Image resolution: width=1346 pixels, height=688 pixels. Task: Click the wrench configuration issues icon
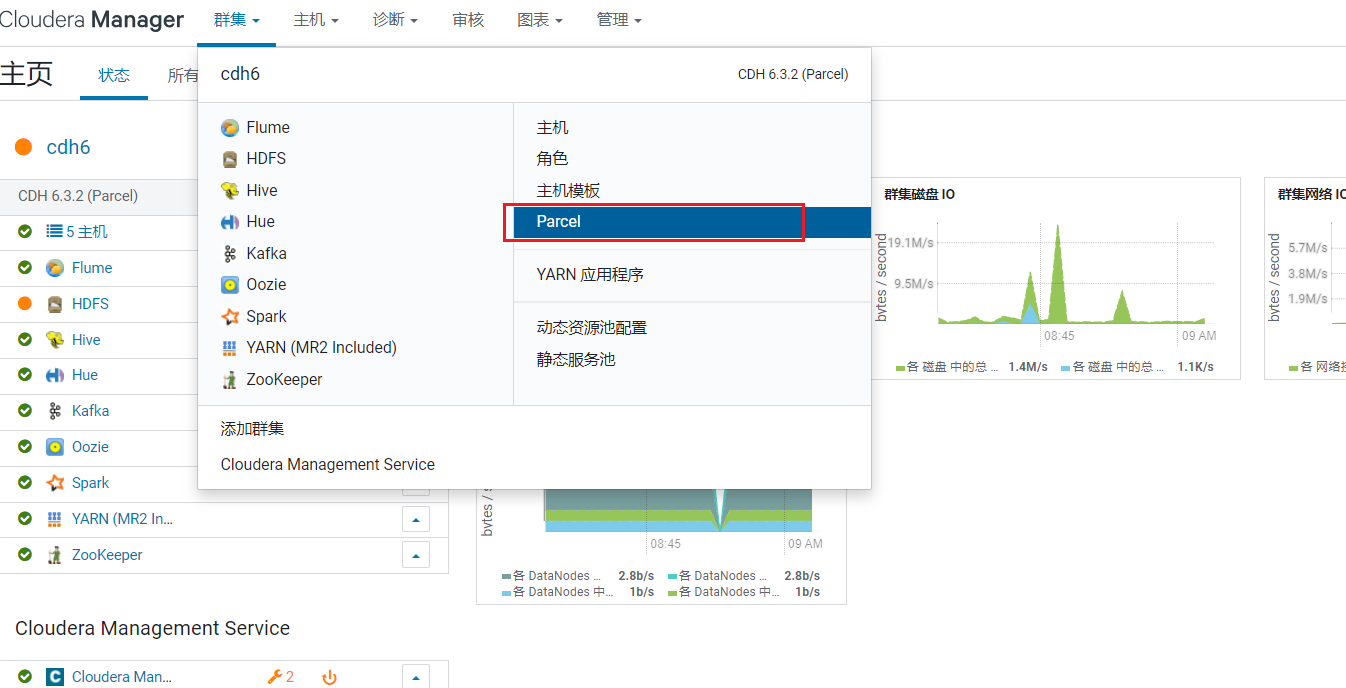[275, 677]
